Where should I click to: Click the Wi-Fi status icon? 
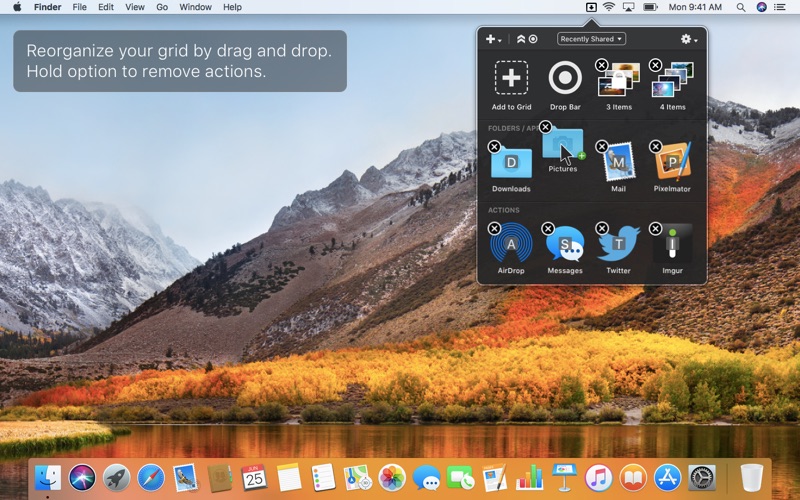(x=608, y=7)
